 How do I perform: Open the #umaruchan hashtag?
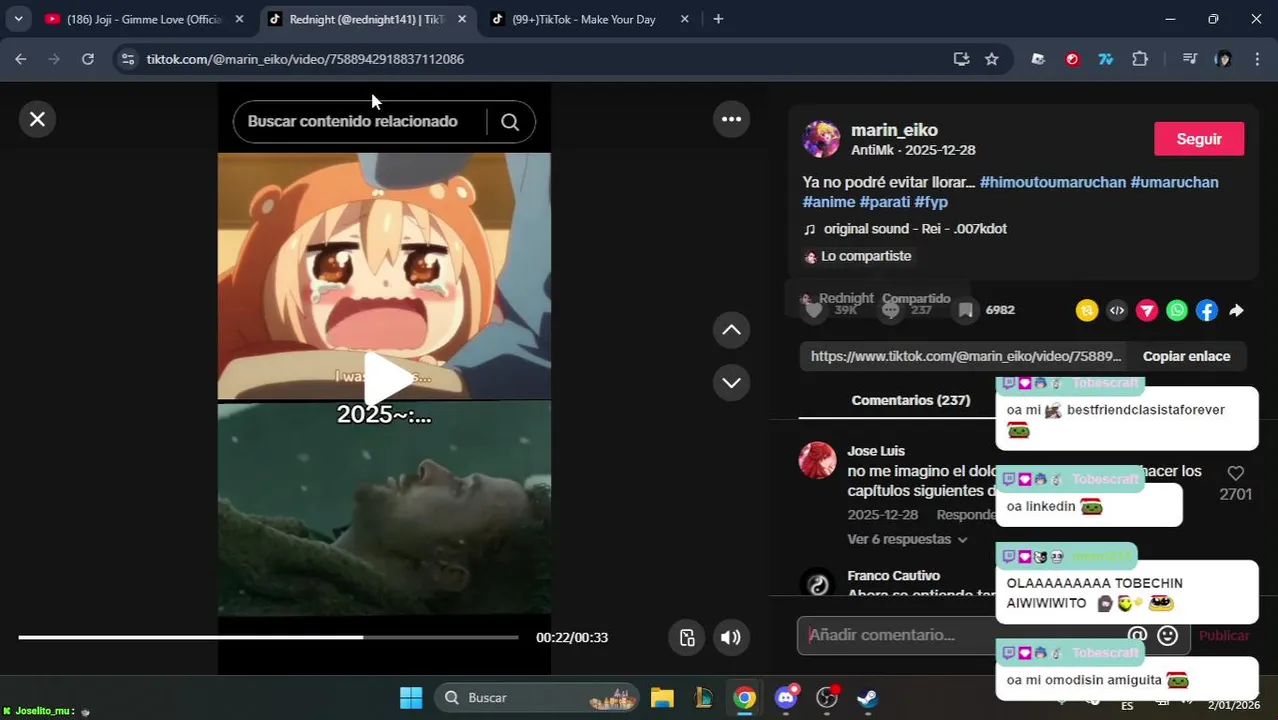pos(1174,182)
